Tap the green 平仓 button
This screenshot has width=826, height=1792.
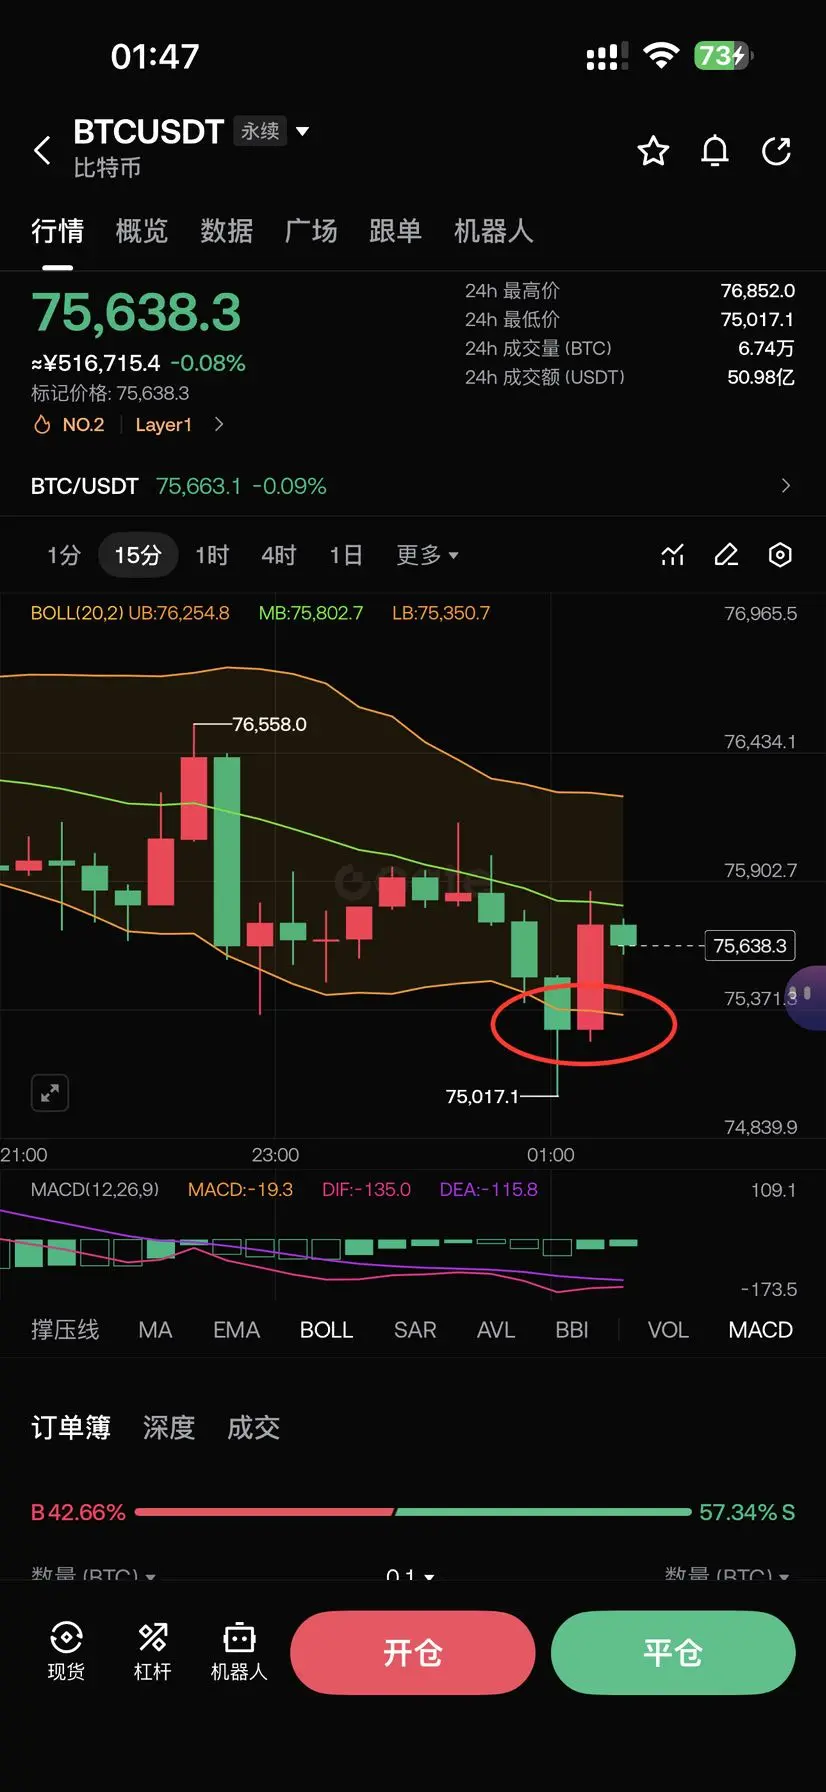pos(673,1653)
